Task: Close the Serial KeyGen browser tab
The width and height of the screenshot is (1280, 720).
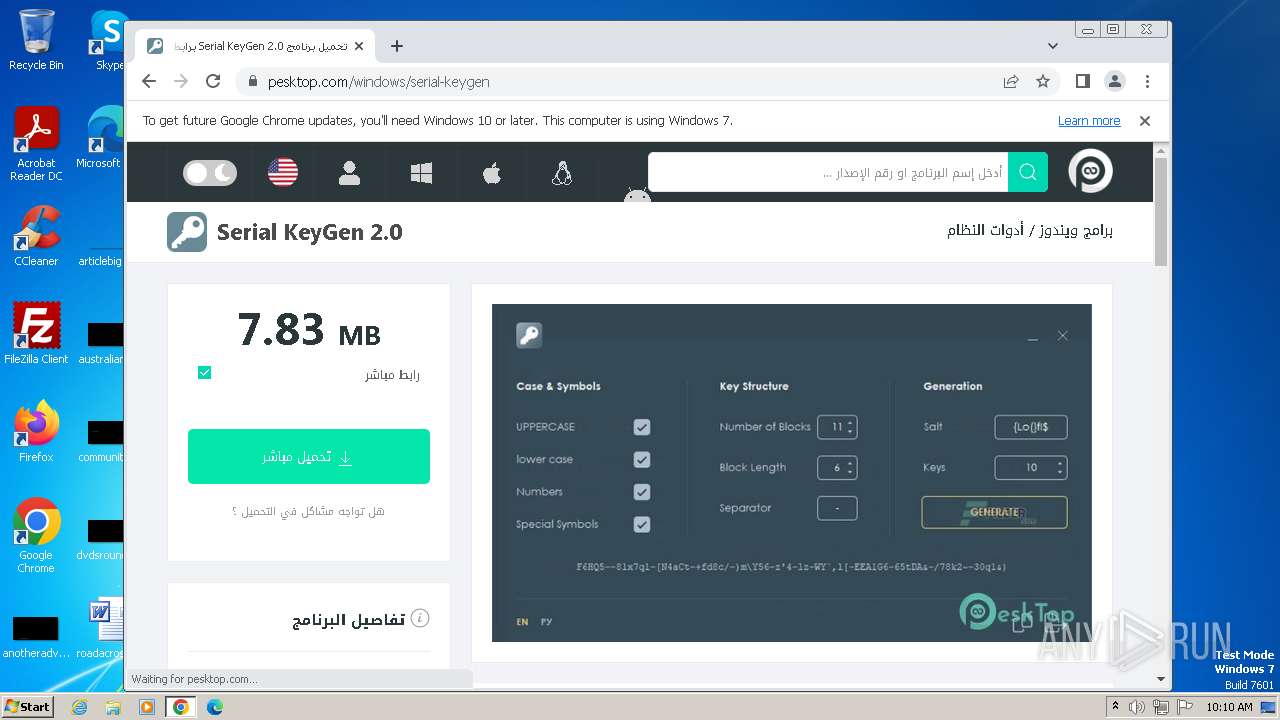Action: click(x=359, y=46)
